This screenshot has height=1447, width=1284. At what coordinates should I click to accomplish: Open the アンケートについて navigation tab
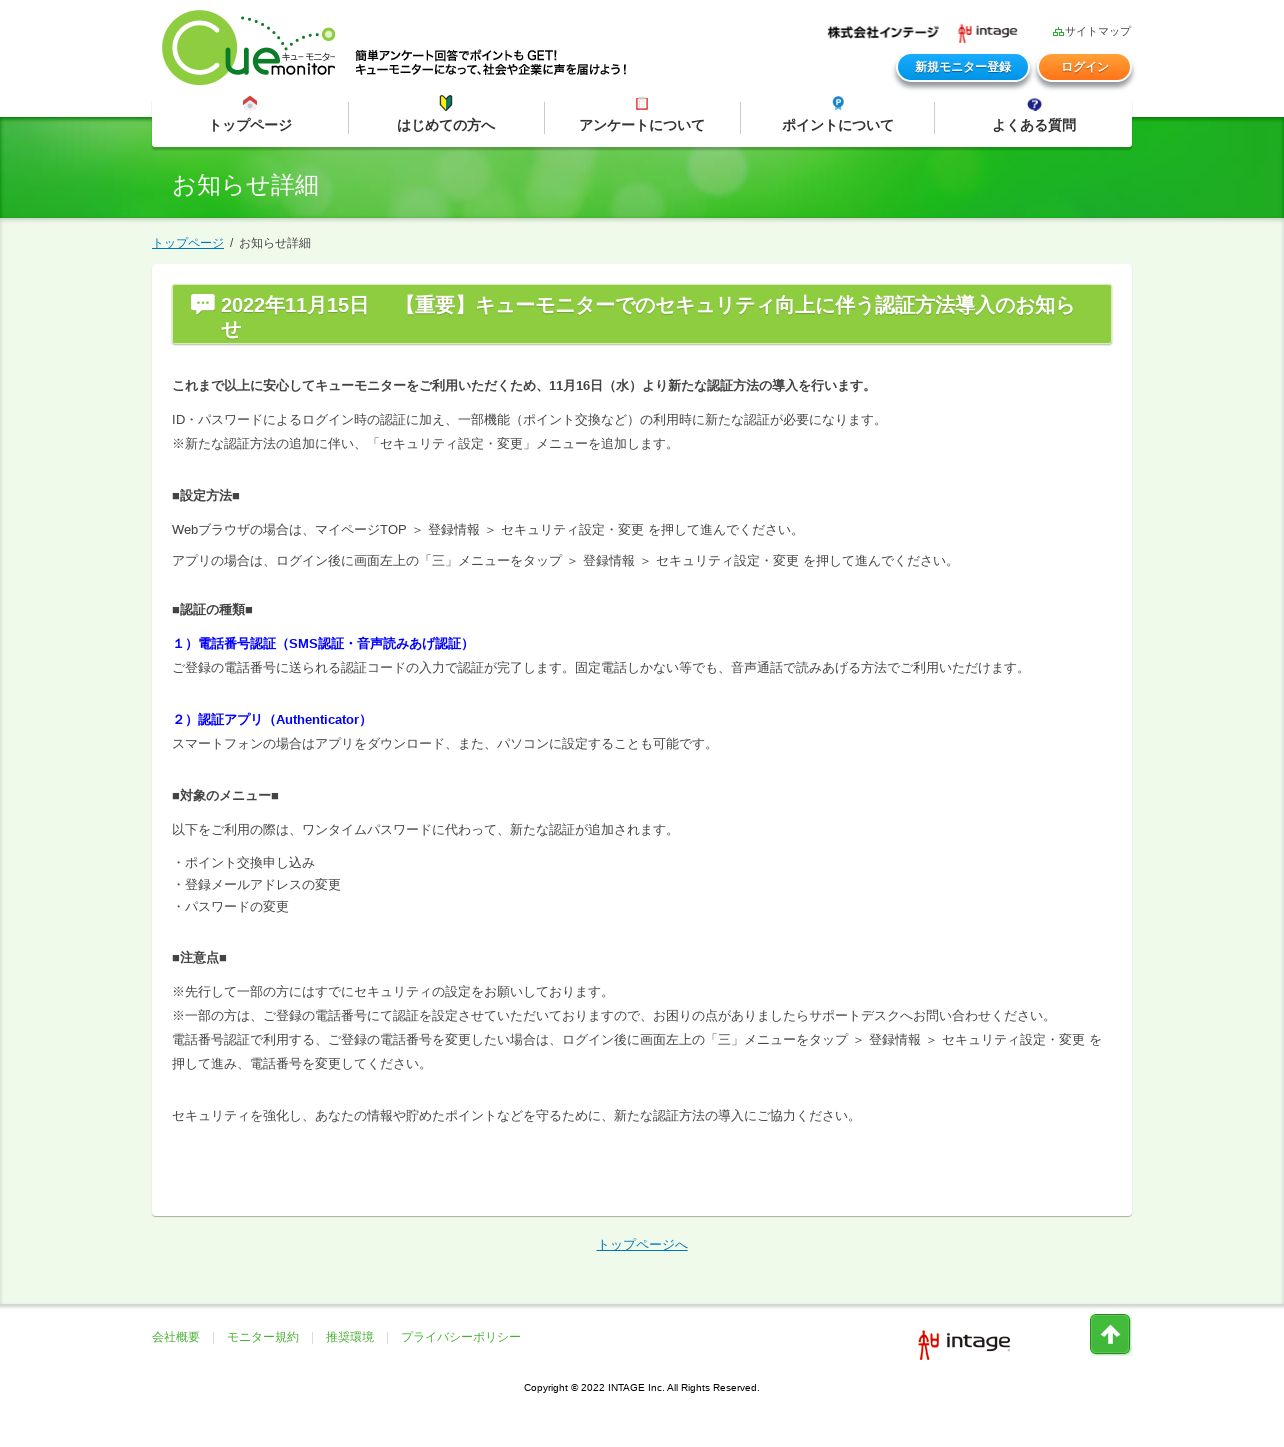(642, 118)
